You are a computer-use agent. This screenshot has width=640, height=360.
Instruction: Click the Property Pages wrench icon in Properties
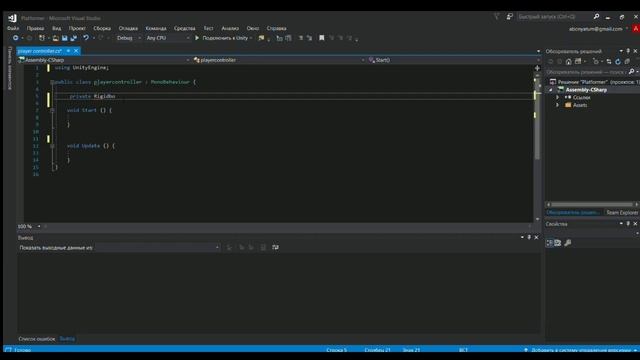coord(568,243)
